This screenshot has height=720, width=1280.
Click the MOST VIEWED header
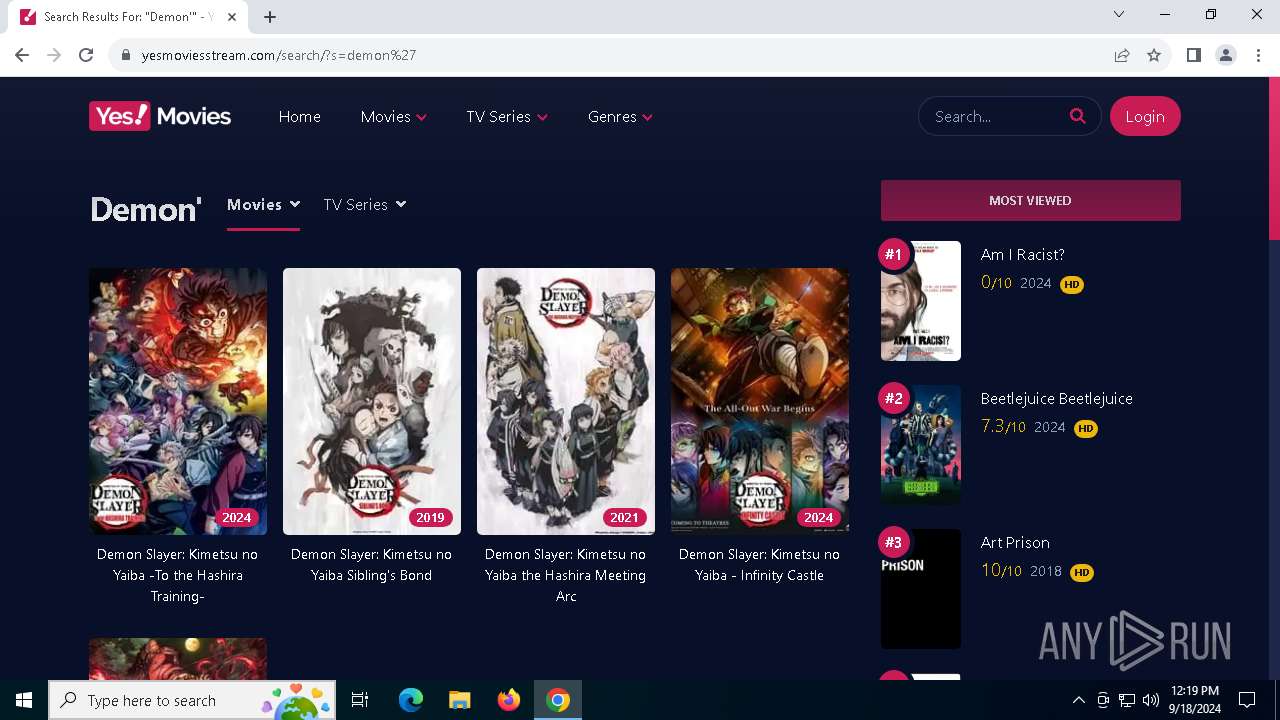point(1030,200)
